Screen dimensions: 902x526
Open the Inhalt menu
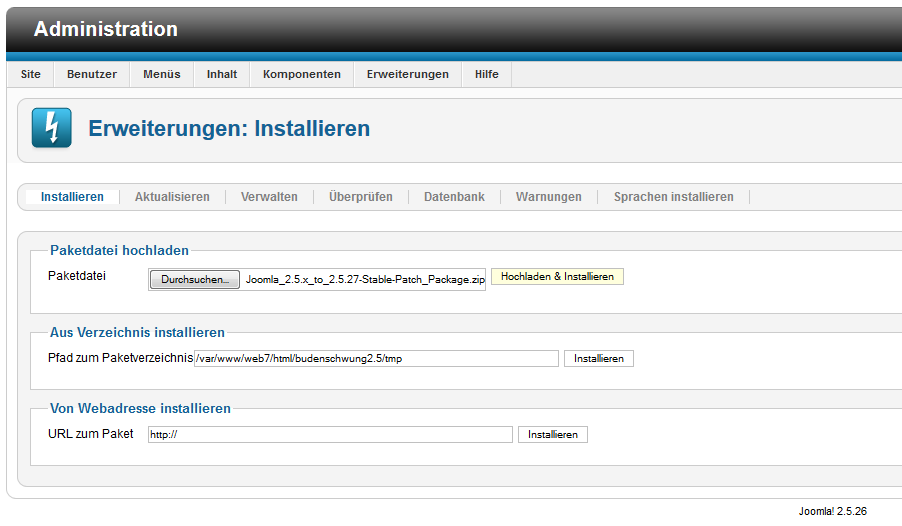[222, 74]
